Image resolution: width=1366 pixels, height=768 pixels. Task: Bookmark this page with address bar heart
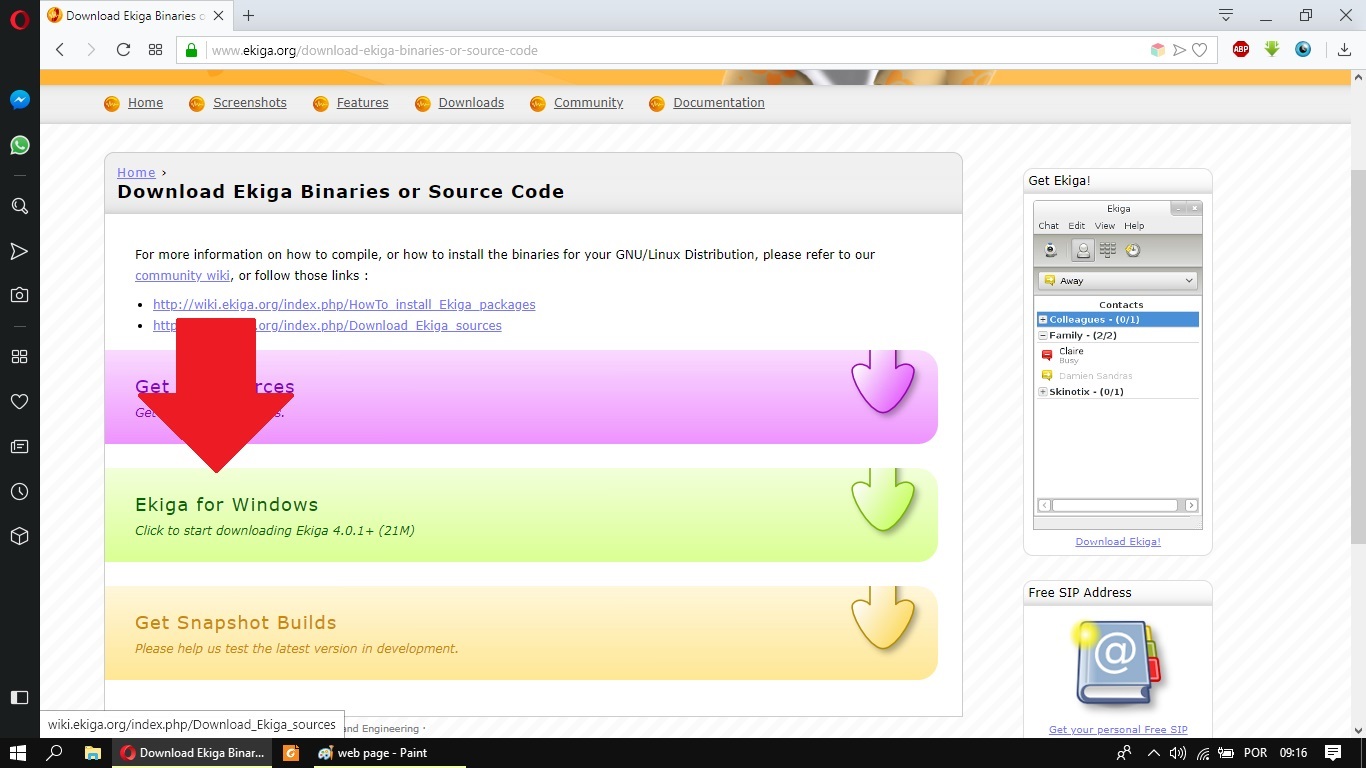point(1200,50)
